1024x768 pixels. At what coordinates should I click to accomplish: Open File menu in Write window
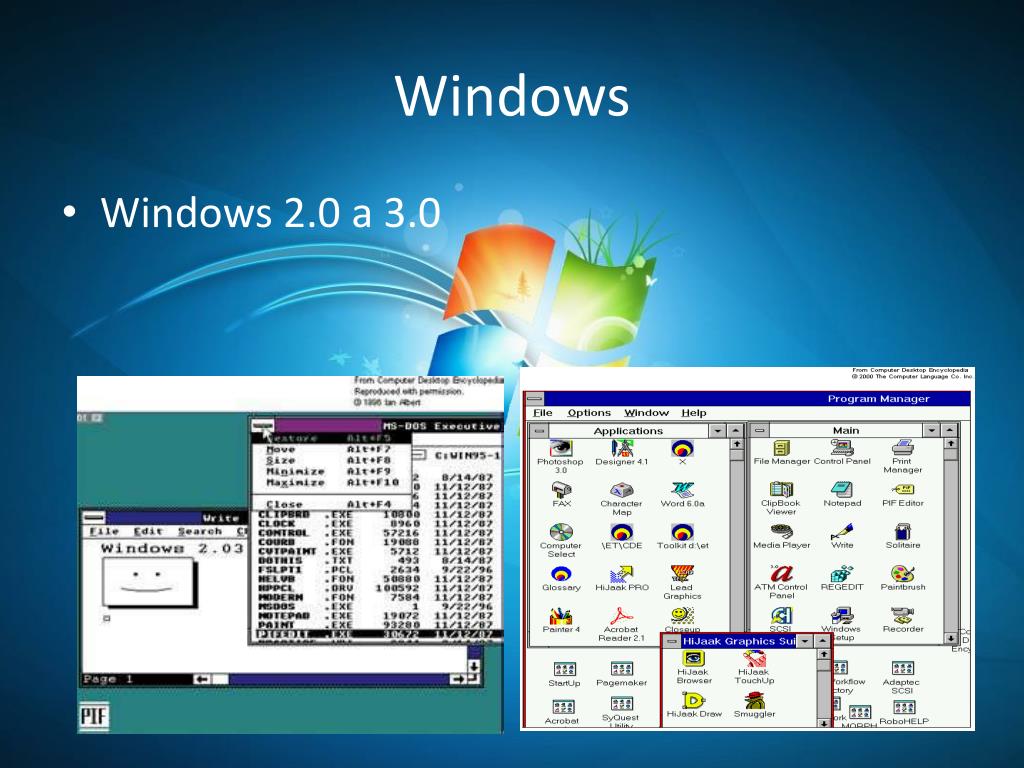[x=104, y=532]
